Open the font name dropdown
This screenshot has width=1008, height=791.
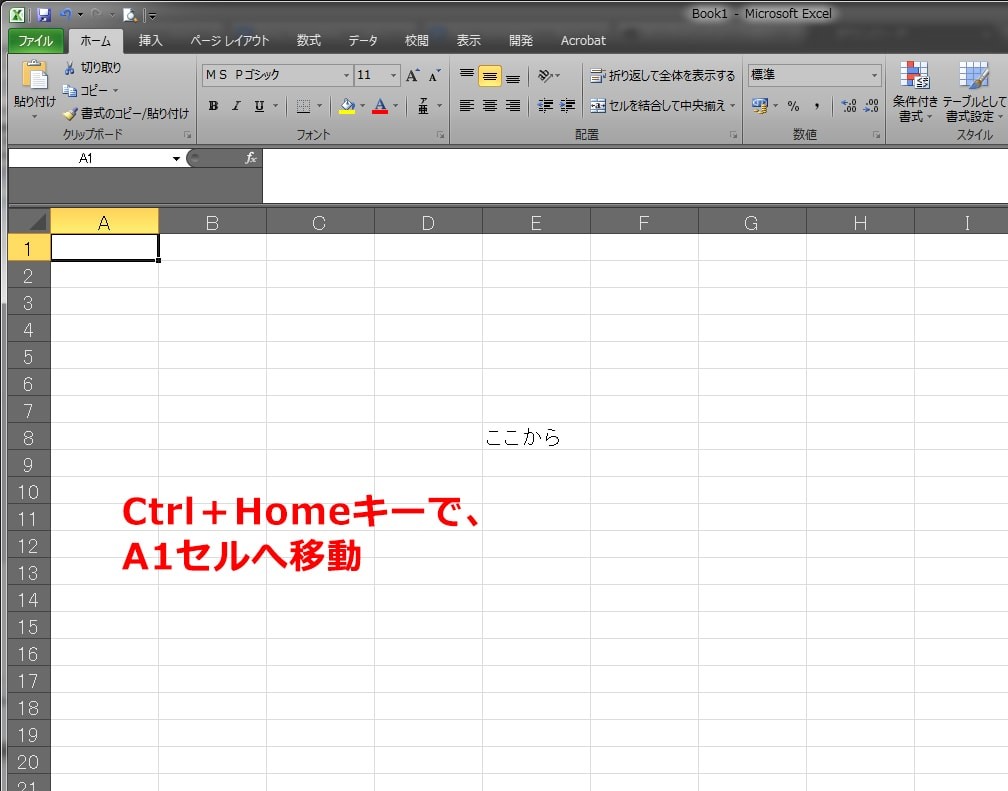345,74
